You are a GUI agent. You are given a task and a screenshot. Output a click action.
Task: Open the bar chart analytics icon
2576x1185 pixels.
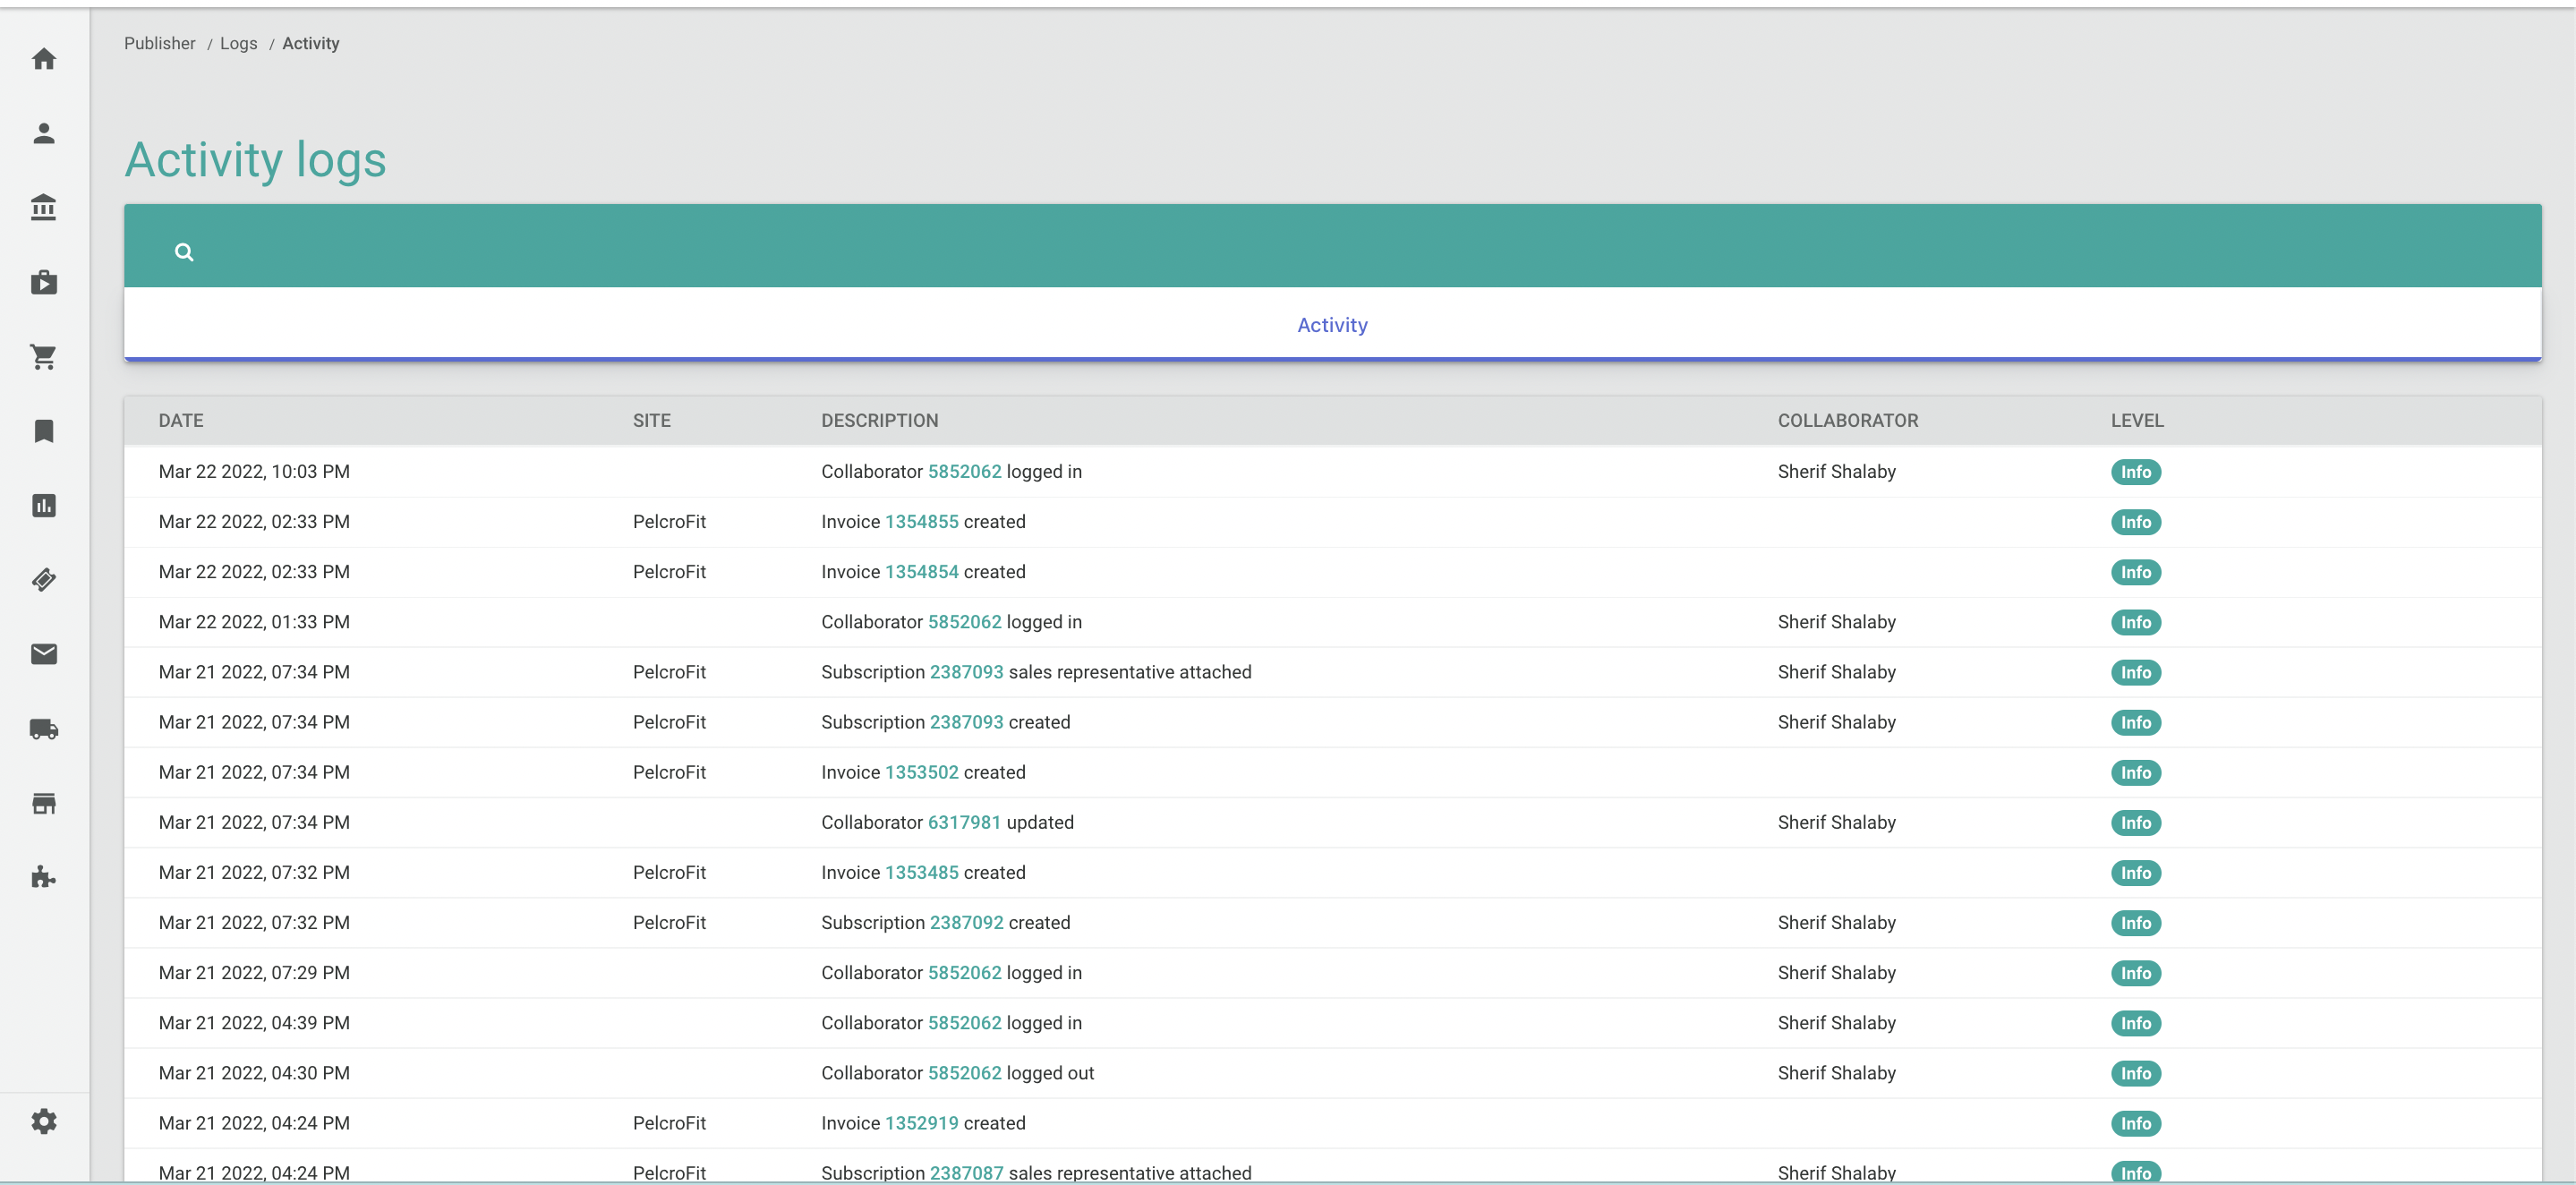tap(43, 506)
